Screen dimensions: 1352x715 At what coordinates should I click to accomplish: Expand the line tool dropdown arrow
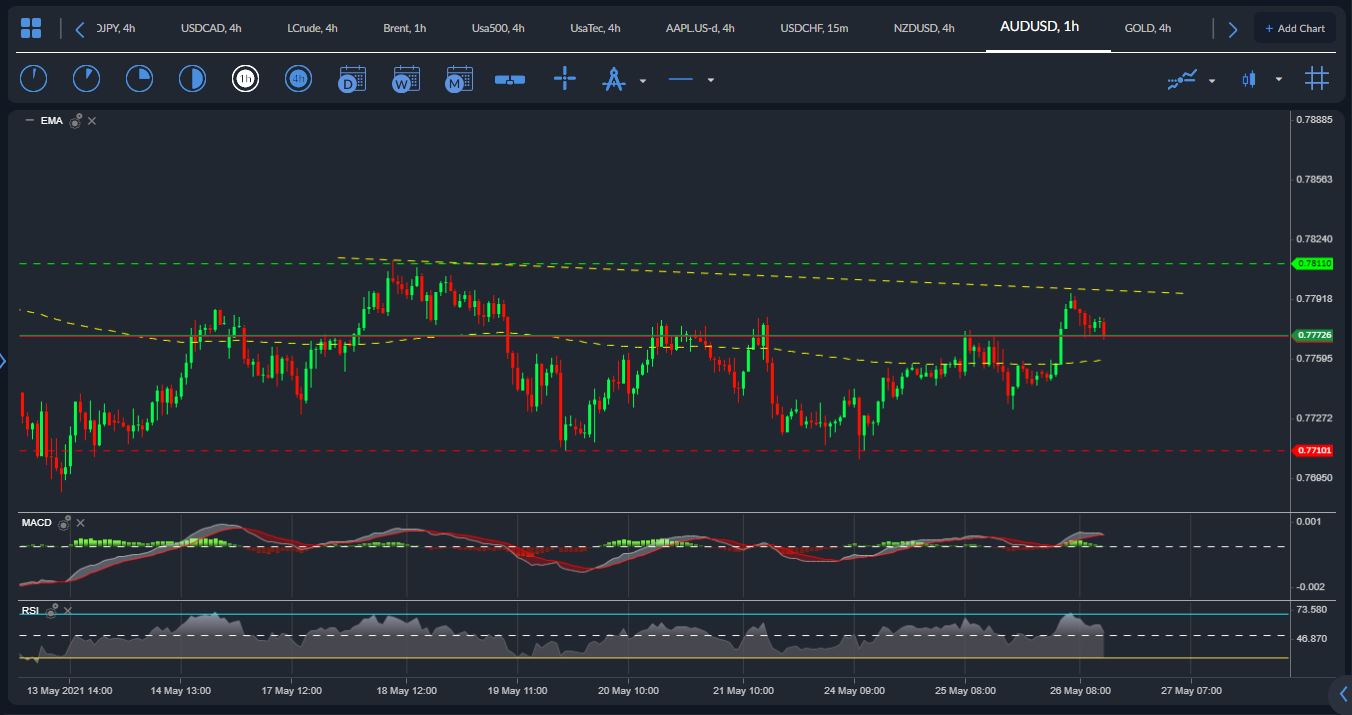click(x=711, y=80)
